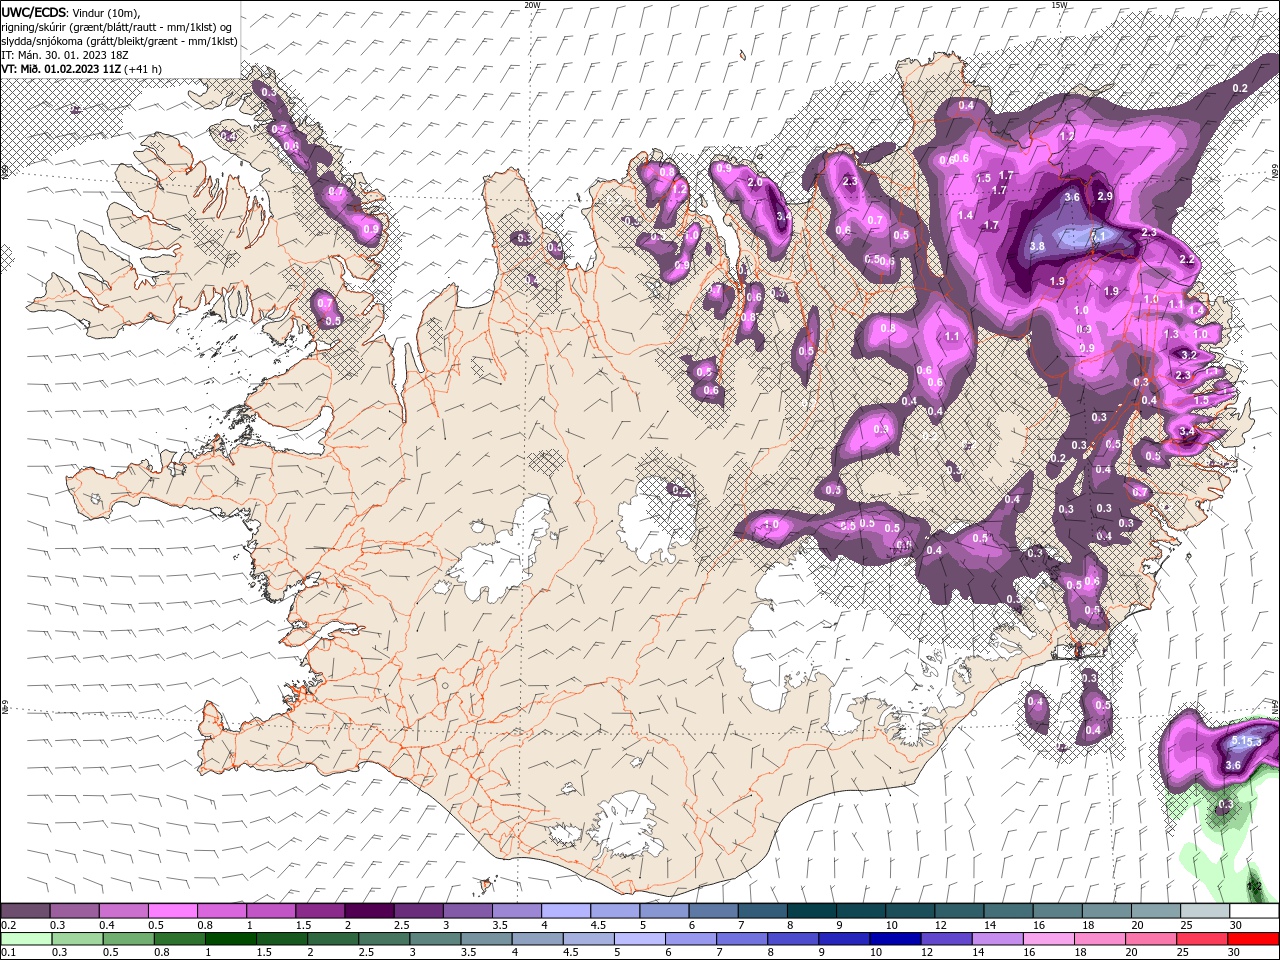Click the light grey 25 swatch in snow legend
This screenshot has height=960, width=1280.
coord(1204,911)
